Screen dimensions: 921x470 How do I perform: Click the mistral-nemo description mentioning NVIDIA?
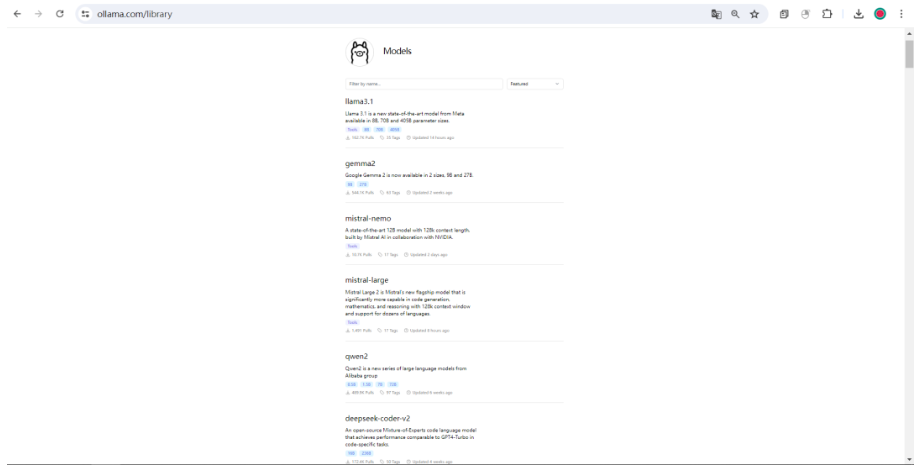point(408,234)
